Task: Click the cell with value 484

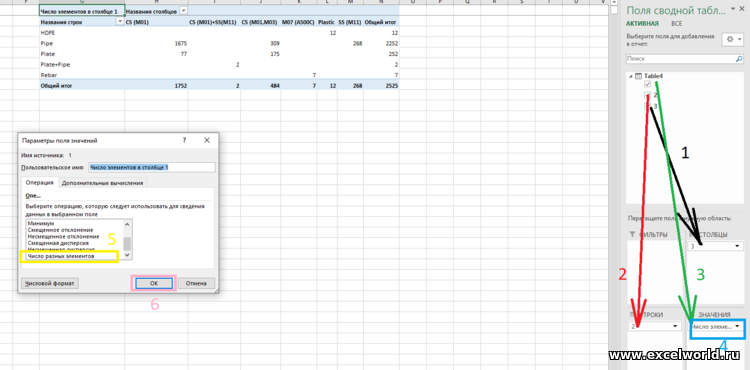Action: pos(275,86)
